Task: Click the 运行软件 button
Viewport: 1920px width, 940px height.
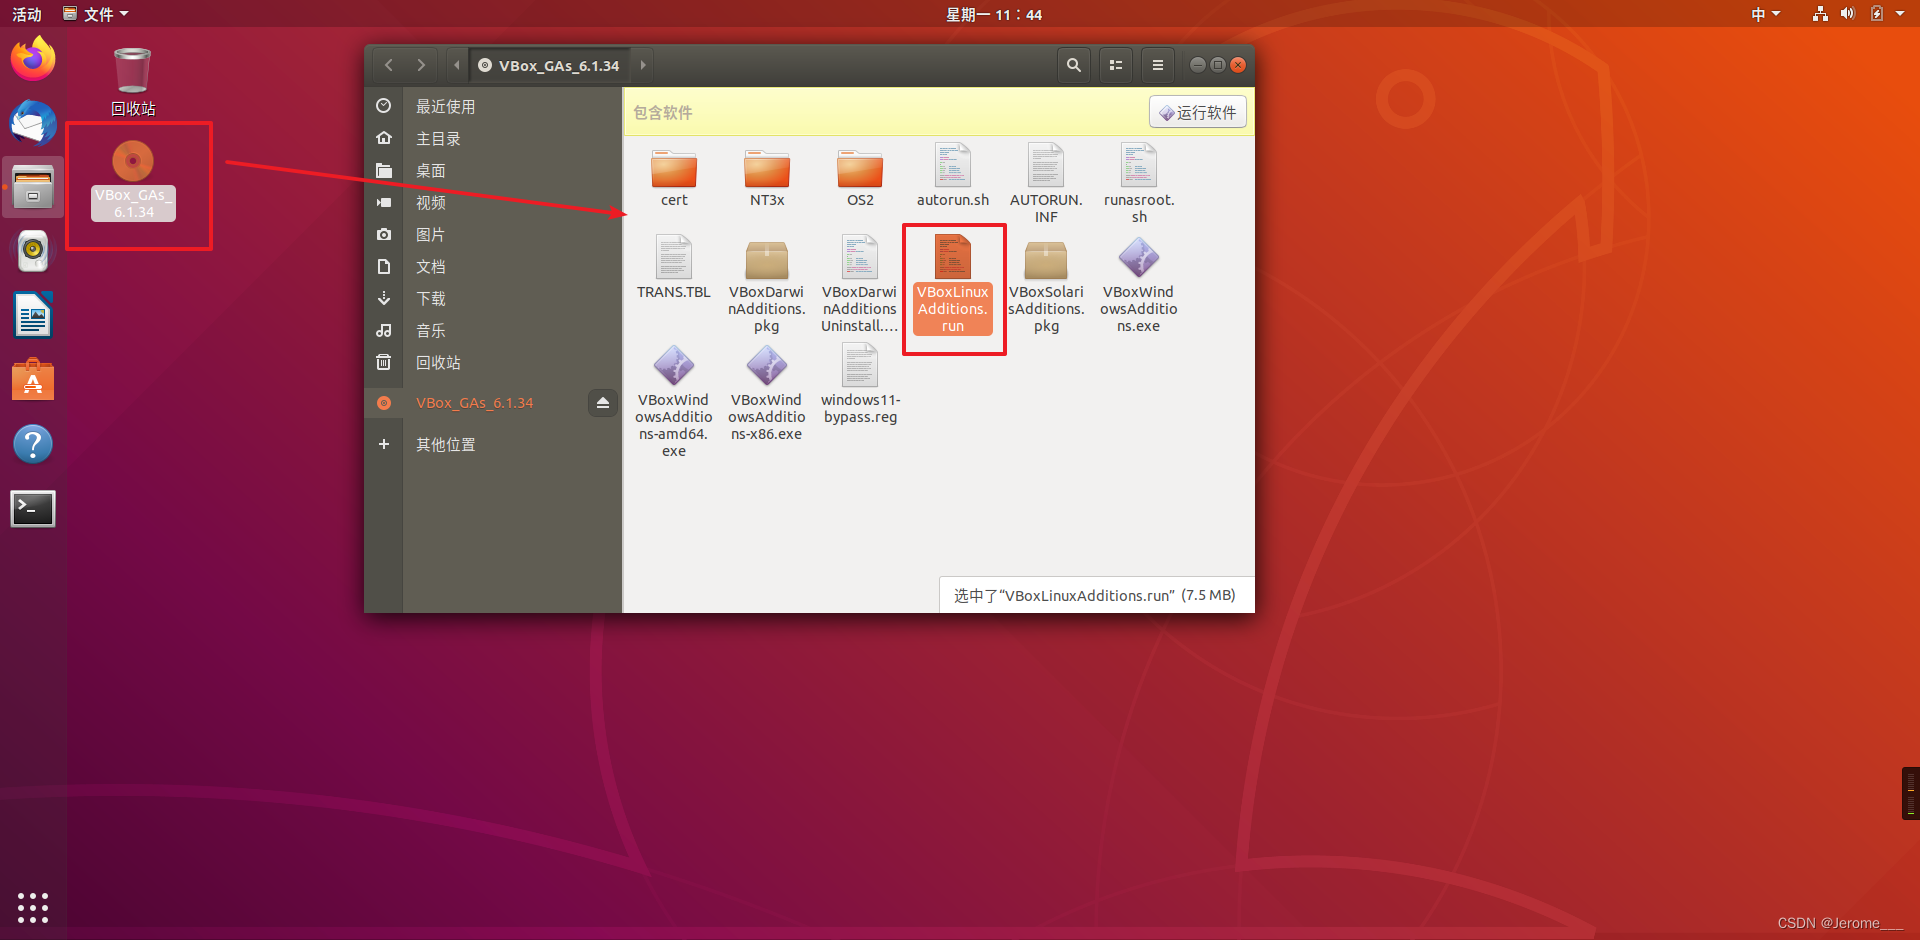Action: (x=1197, y=111)
